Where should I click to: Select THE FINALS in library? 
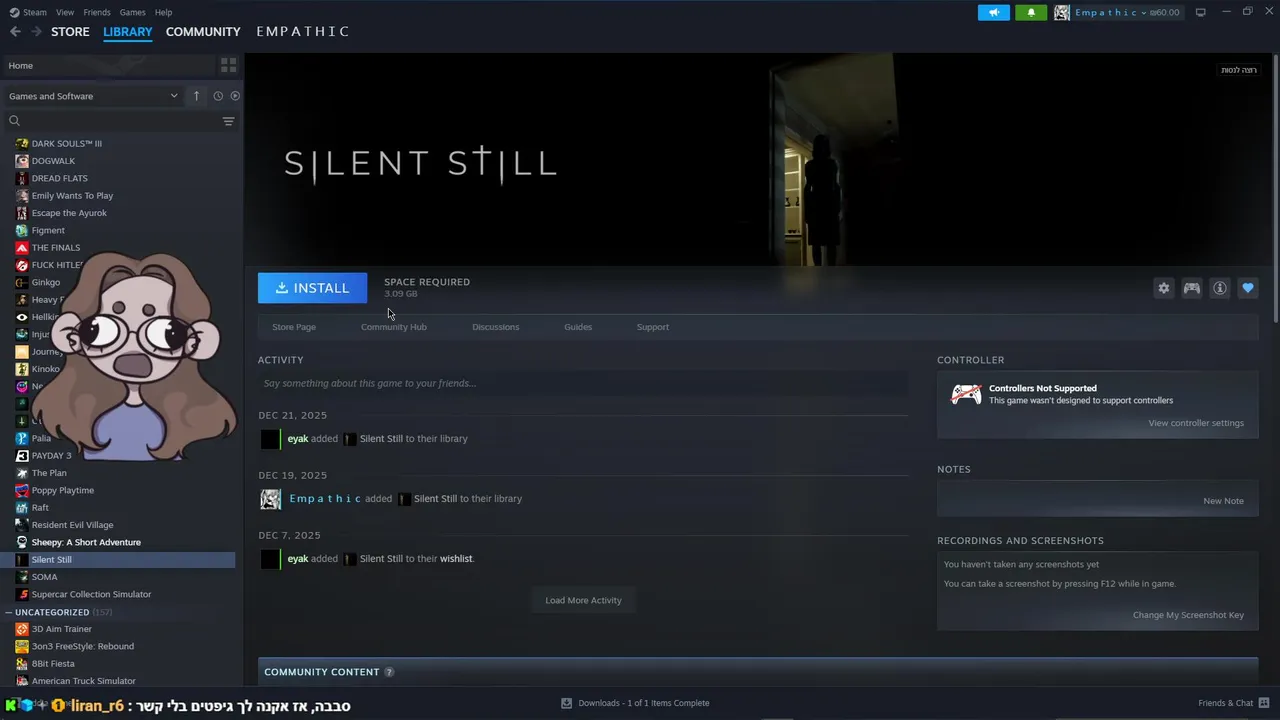click(x=56, y=248)
